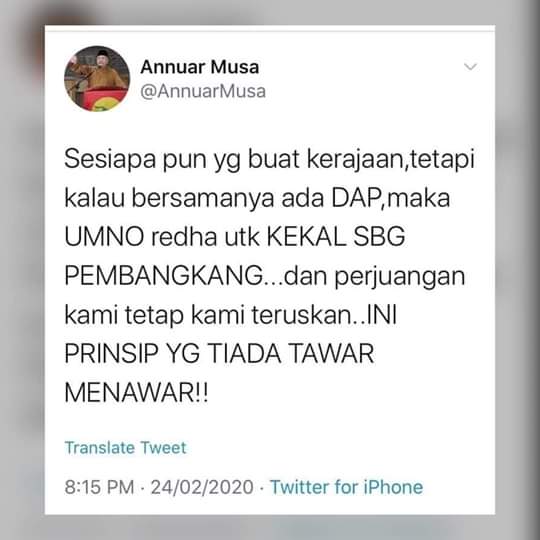540x540 pixels.
Task: Click the word kerajaan,tetapi in first line
Action: tap(391, 160)
